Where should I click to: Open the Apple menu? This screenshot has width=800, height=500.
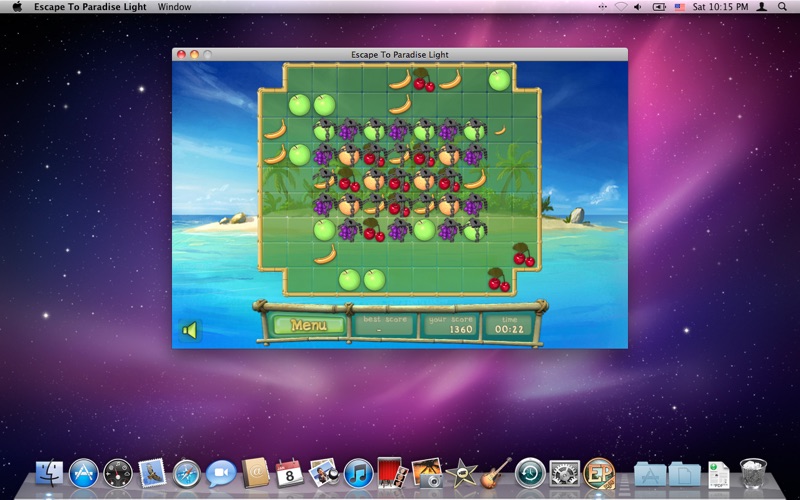pyautogui.click(x=17, y=7)
